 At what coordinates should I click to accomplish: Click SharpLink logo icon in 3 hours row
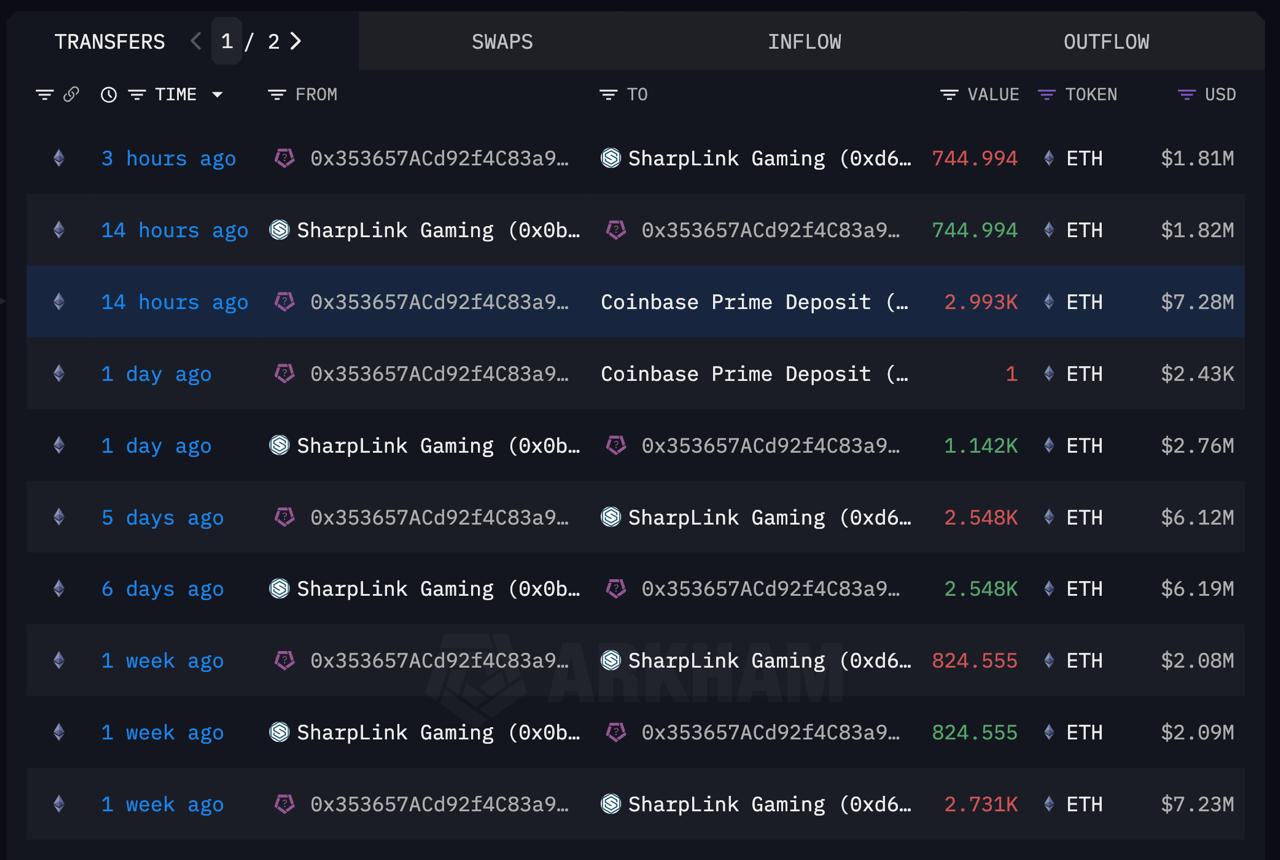tap(611, 158)
